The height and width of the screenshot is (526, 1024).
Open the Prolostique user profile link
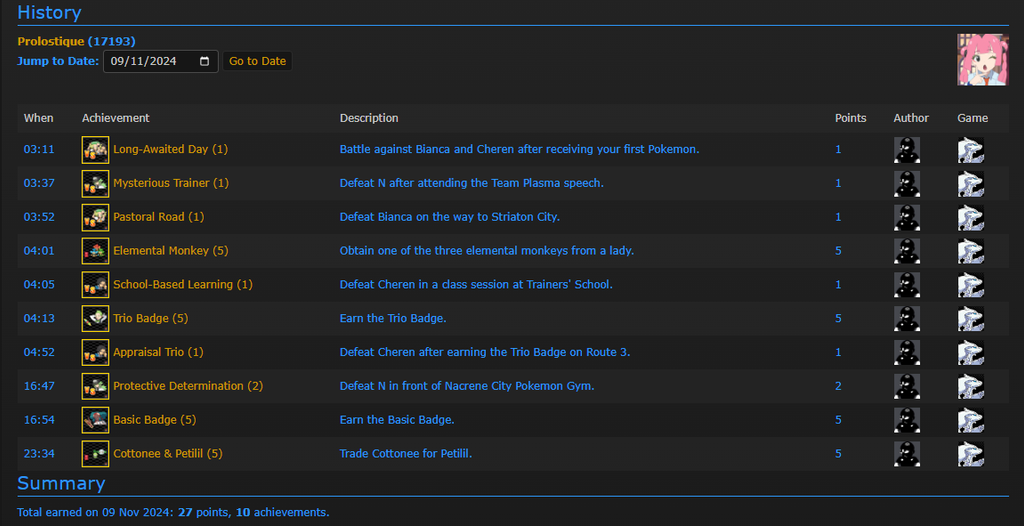(x=51, y=41)
